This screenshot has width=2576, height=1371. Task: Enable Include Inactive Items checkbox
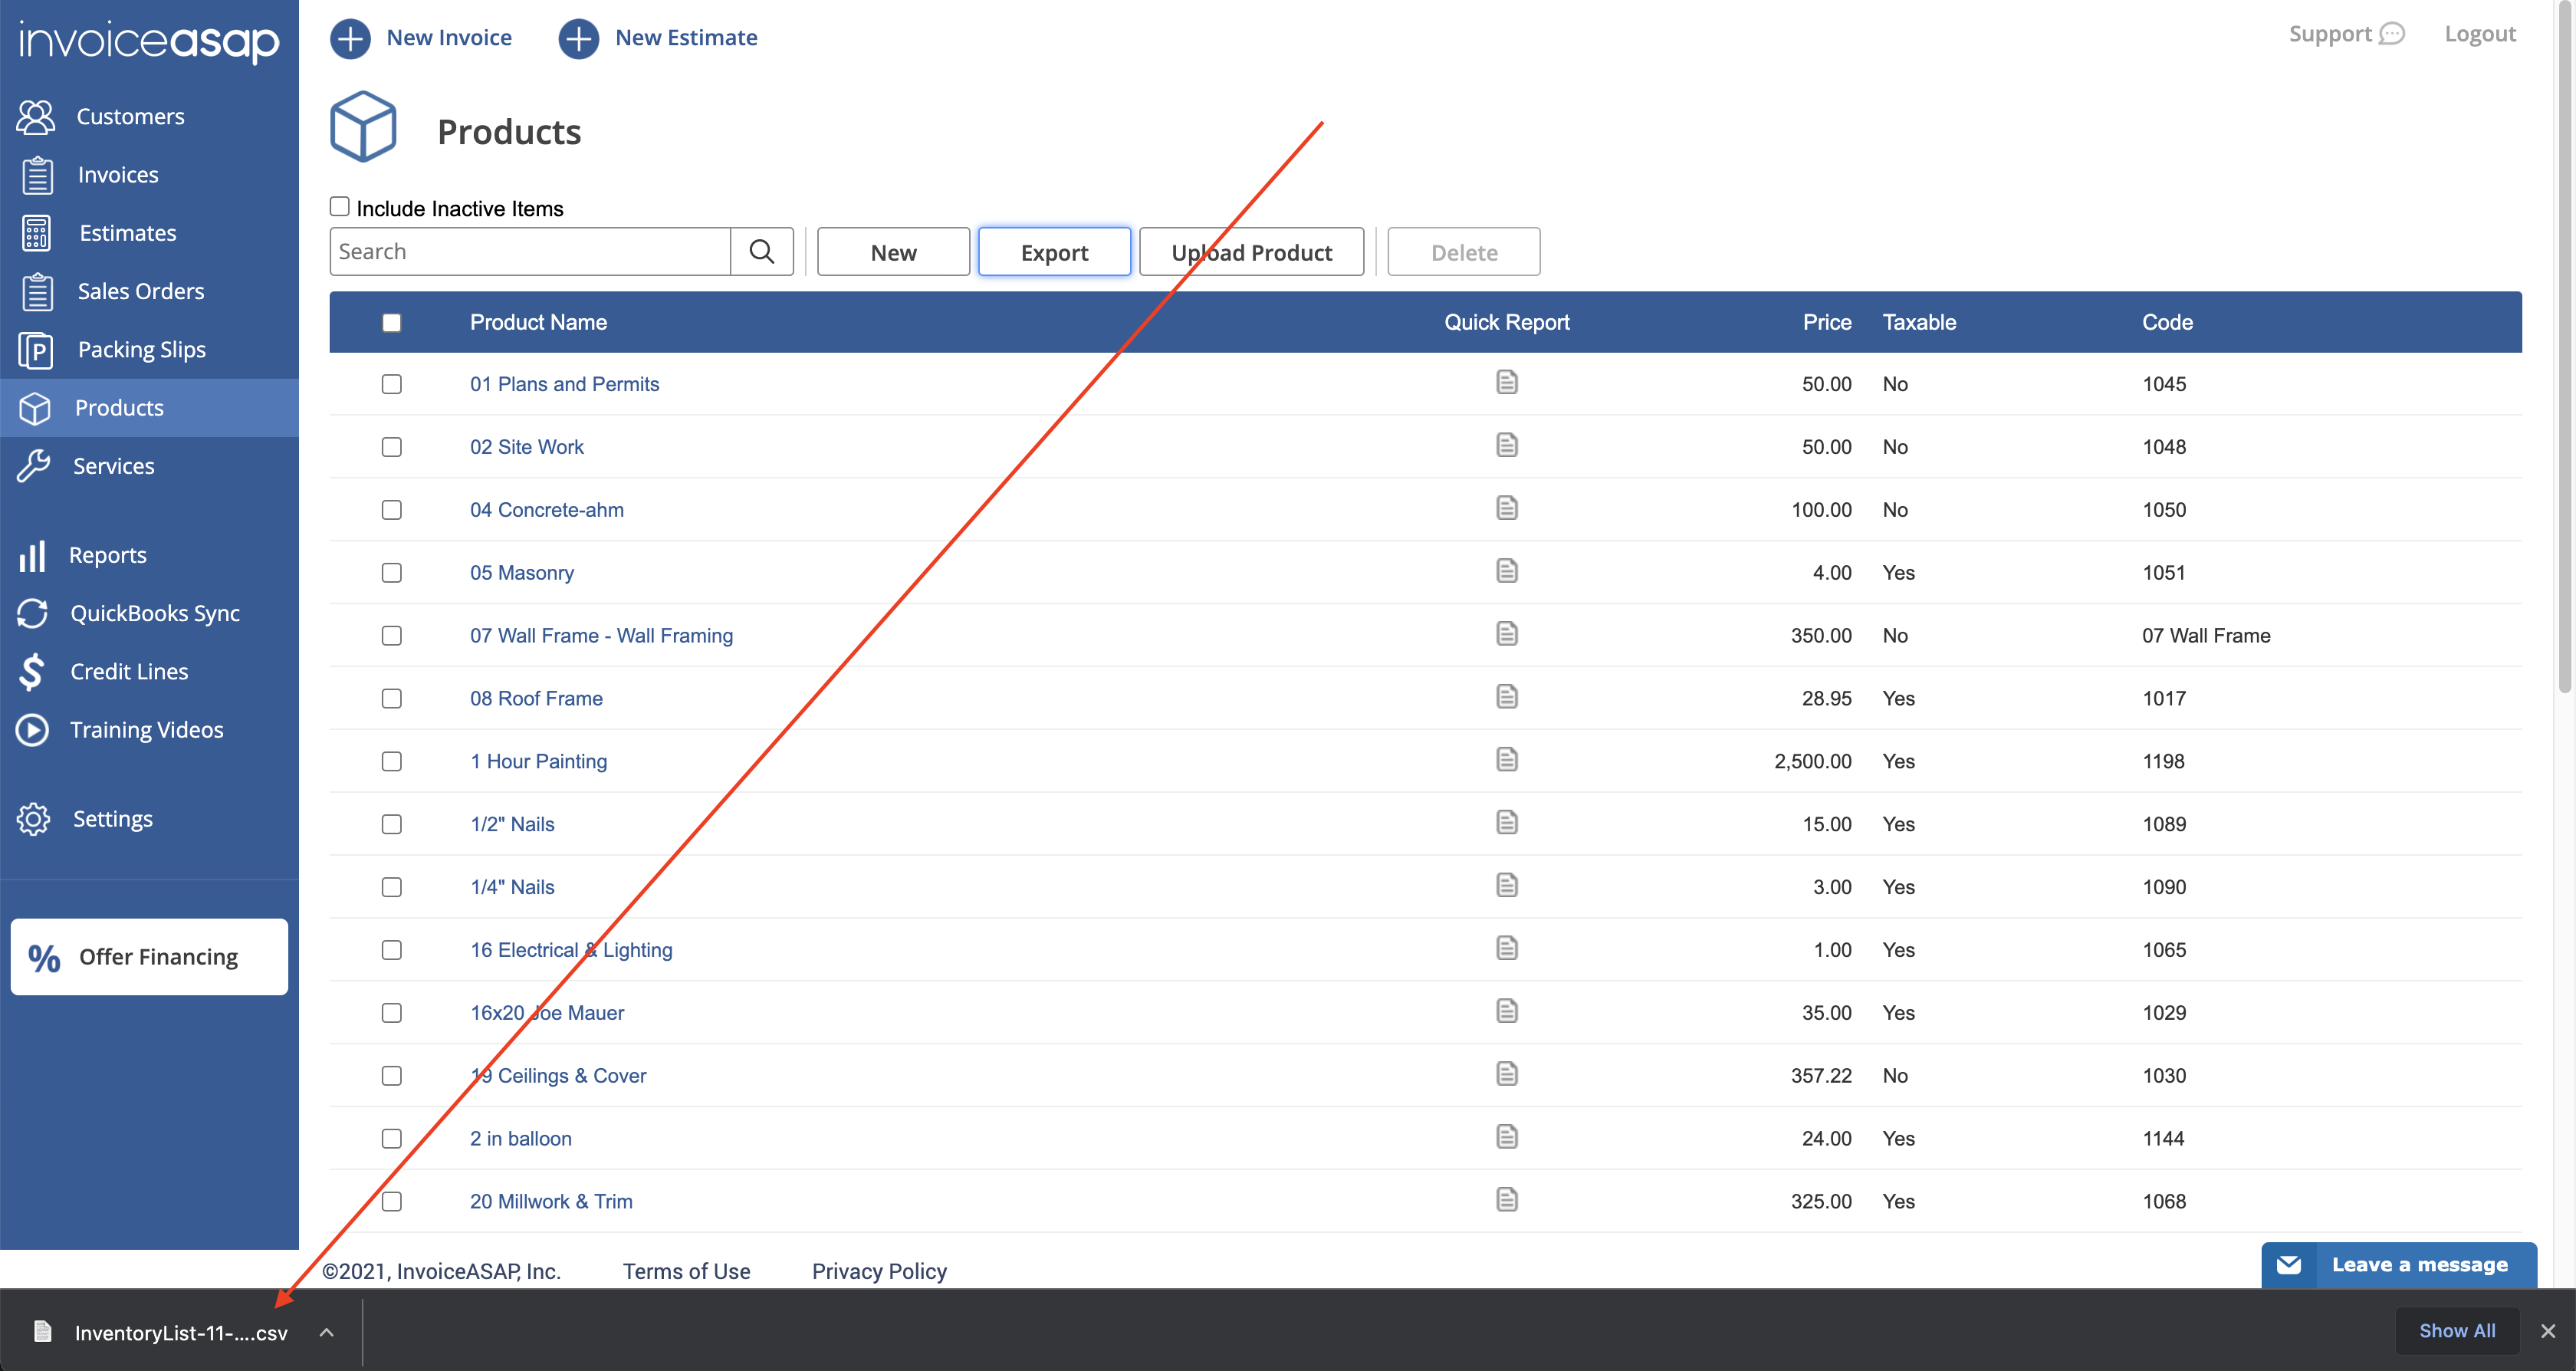(x=340, y=207)
